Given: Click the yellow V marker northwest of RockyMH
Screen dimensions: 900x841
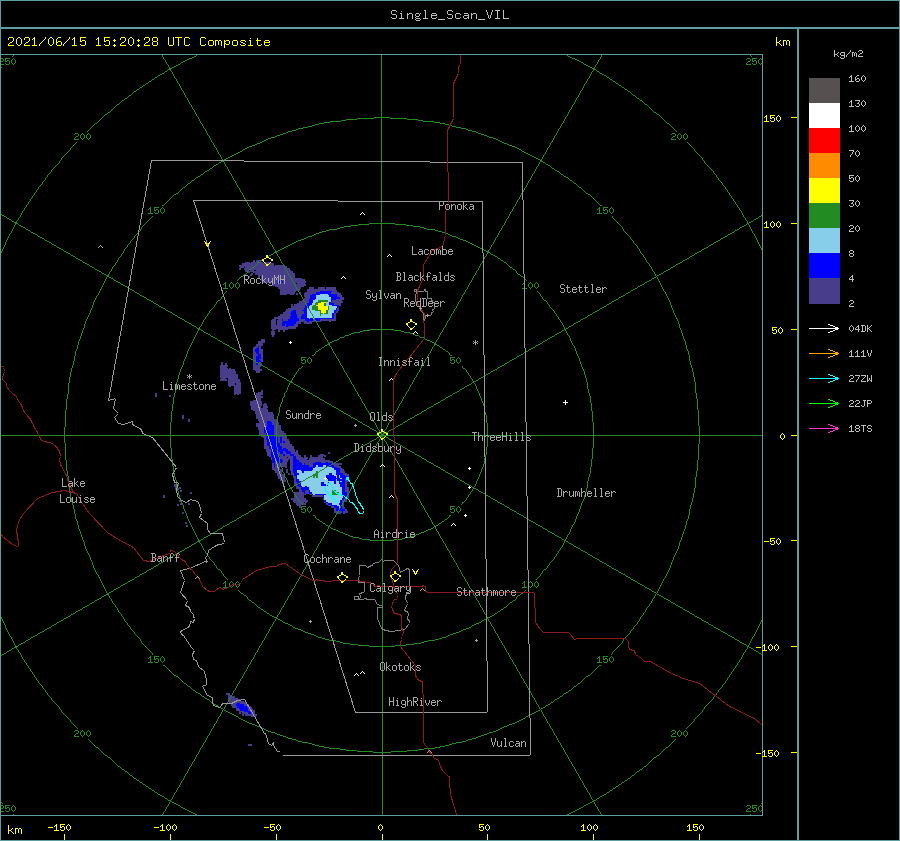Looking at the screenshot, I should pos(208,244).
